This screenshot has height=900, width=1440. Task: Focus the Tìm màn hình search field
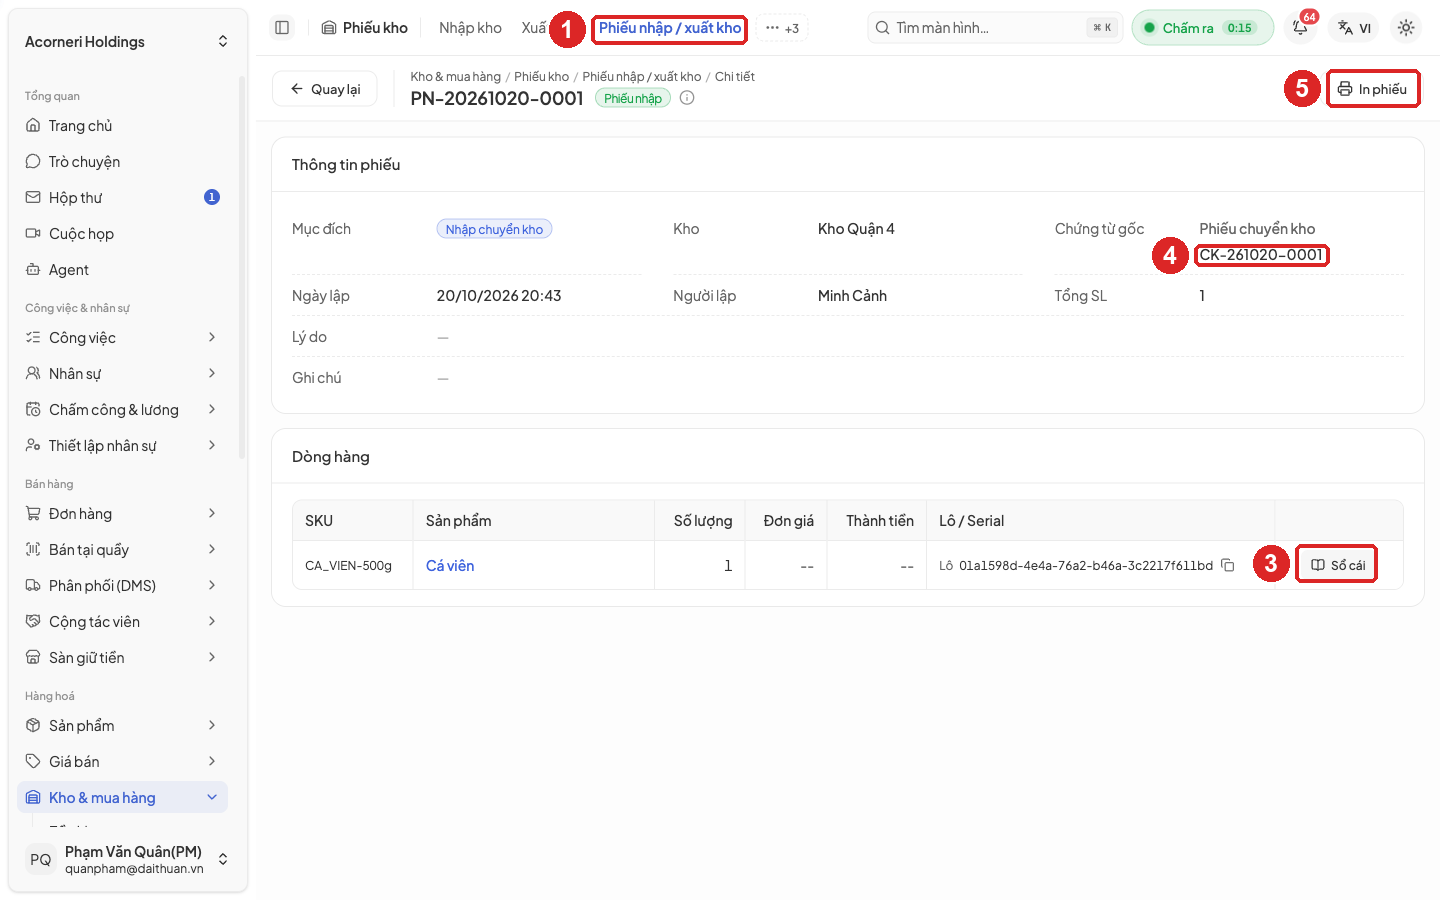995,28
